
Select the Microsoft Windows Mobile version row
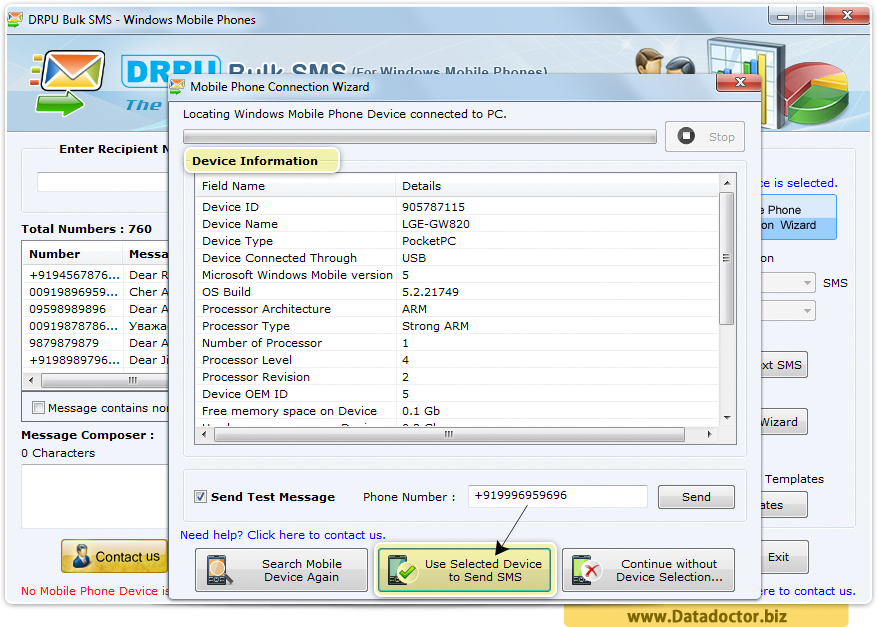pos(457,275)
